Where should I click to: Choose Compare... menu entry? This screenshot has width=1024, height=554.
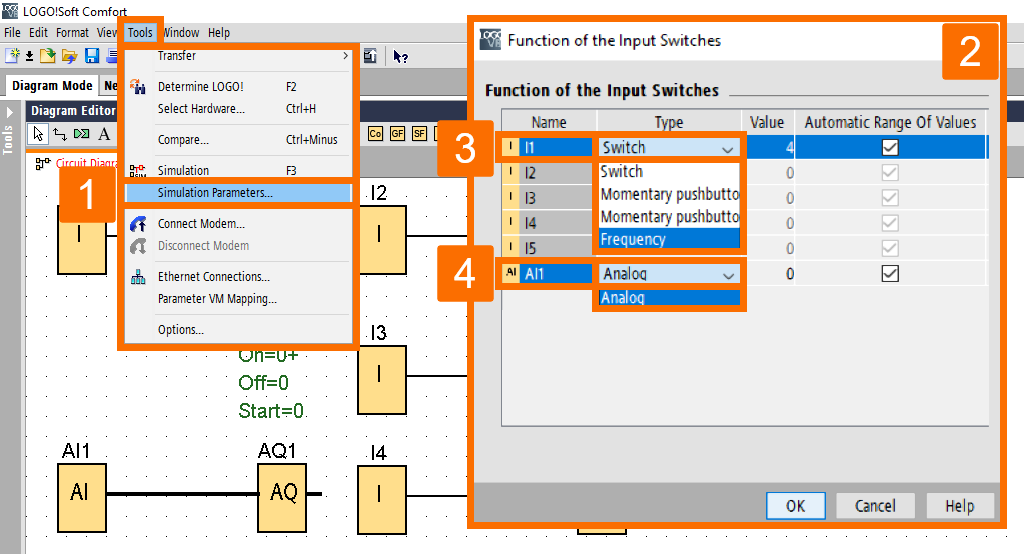(x=238, y=139)
